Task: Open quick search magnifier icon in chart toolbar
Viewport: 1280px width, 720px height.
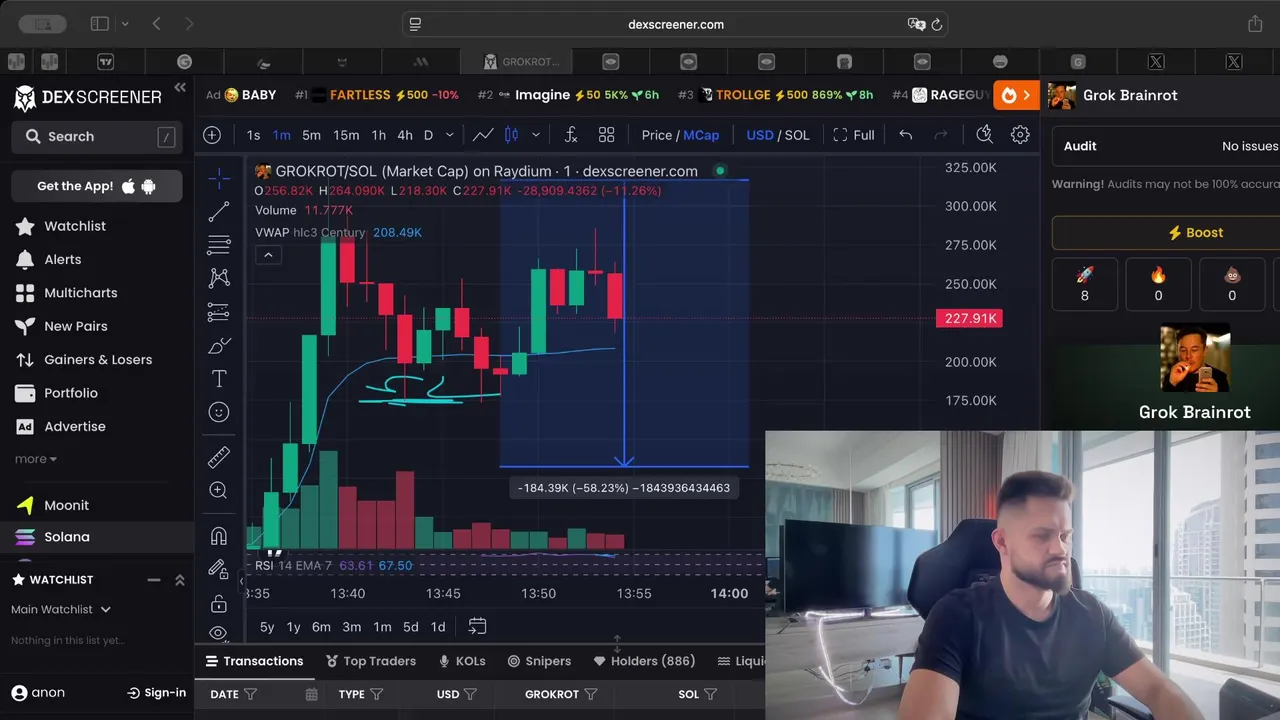Action: point(984,135)
